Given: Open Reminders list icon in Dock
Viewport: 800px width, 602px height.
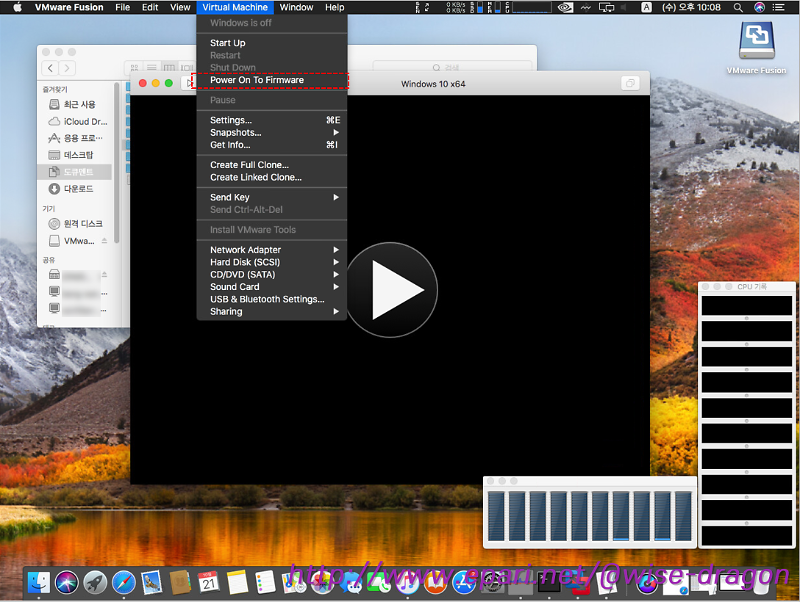Looking at the screenshot, I should coord(265,583).
